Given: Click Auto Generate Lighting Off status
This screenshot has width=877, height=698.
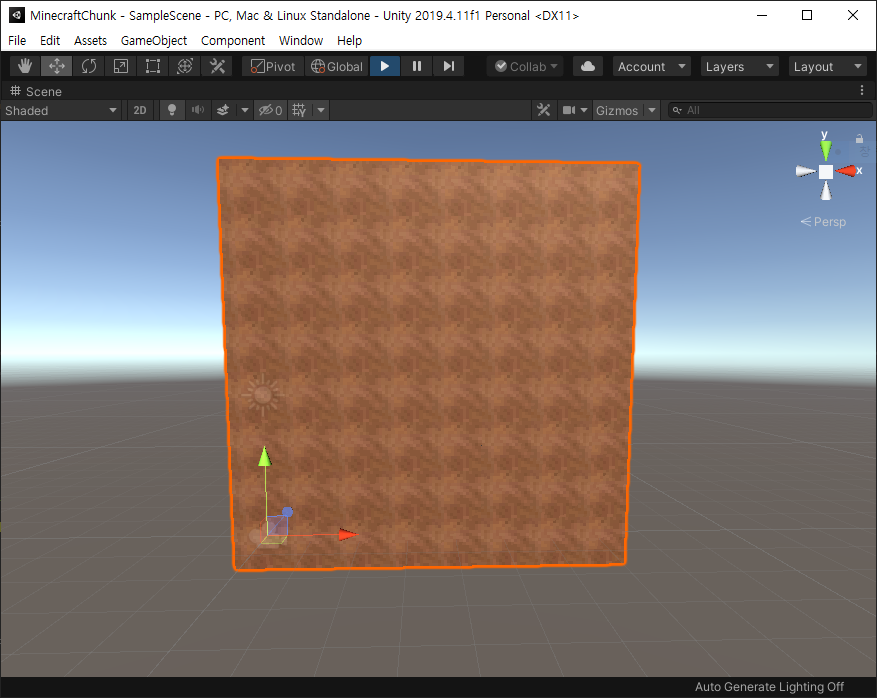Looking at the screenshot, I should point(769,686).
